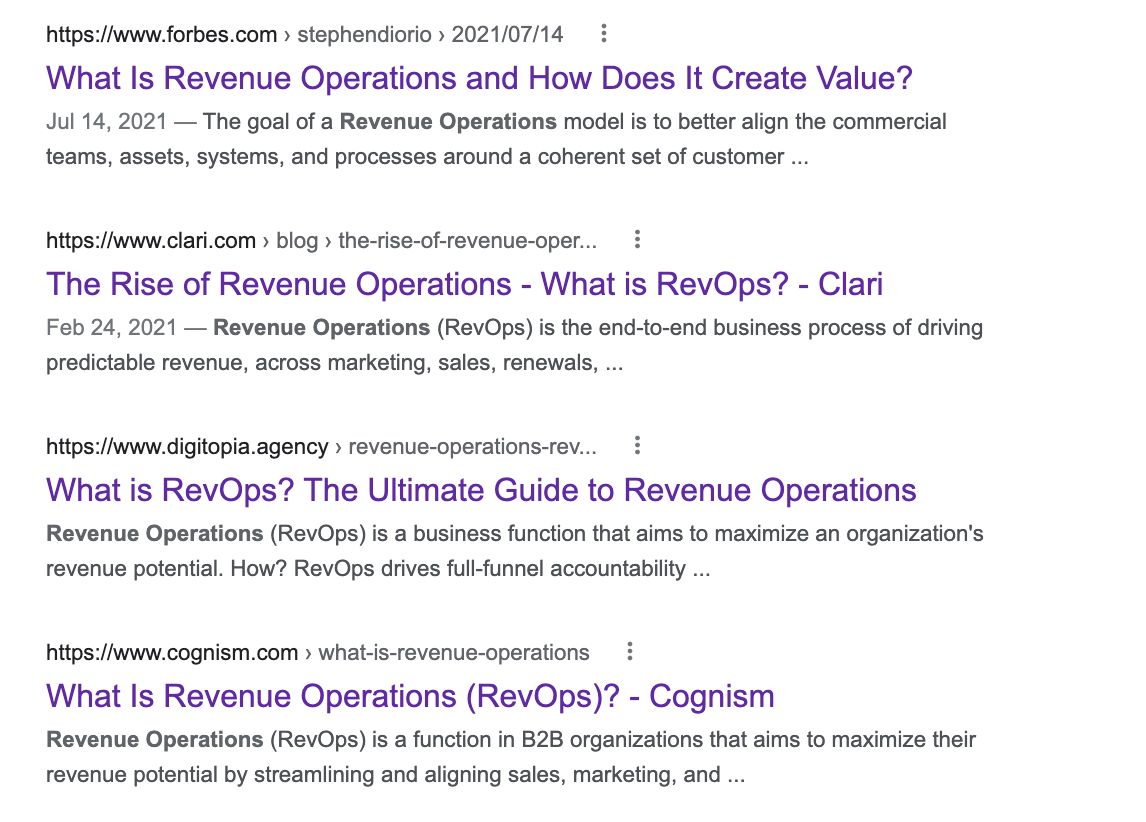Open the three-dot options for the Clari result
The height and width of the screenshot is (822, 1146).
[x=637, y=240]
